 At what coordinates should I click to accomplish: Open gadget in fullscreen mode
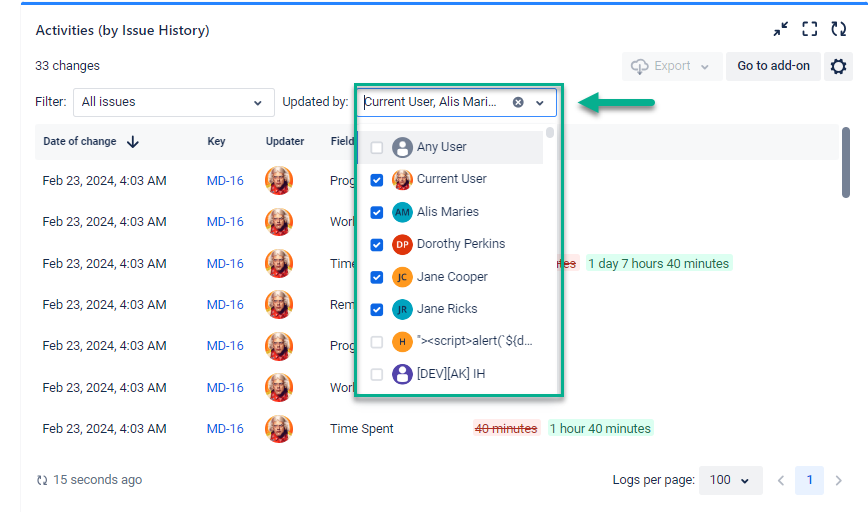810,30
